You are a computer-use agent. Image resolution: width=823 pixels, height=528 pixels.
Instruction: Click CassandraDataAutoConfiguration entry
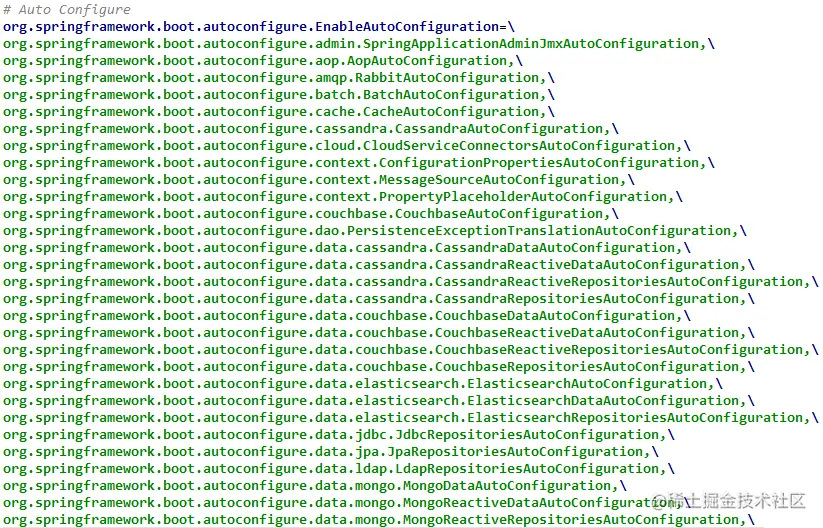click(347, 248)
